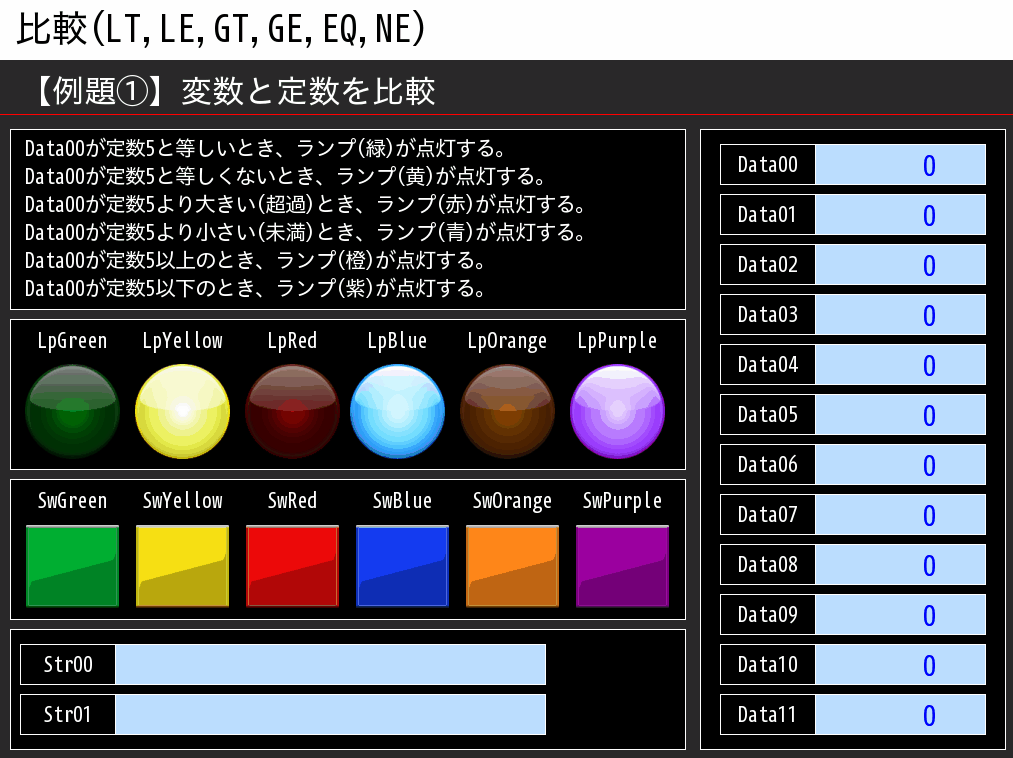The image size is (1013, 758).
Task: Click the line about ランプ(青)が点灯する
Action: [x=305, y=232]
